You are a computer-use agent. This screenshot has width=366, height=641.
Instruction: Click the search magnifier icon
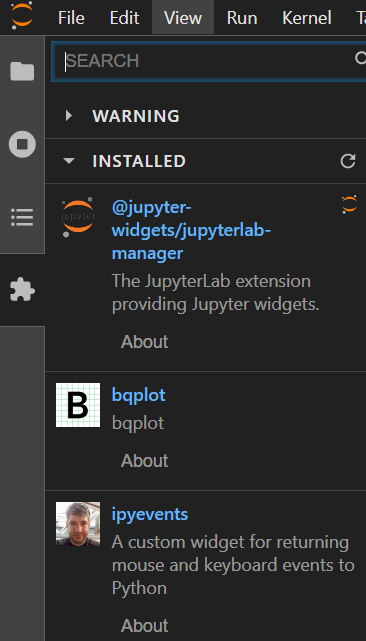pyautogui.click(x=360, y=59)
